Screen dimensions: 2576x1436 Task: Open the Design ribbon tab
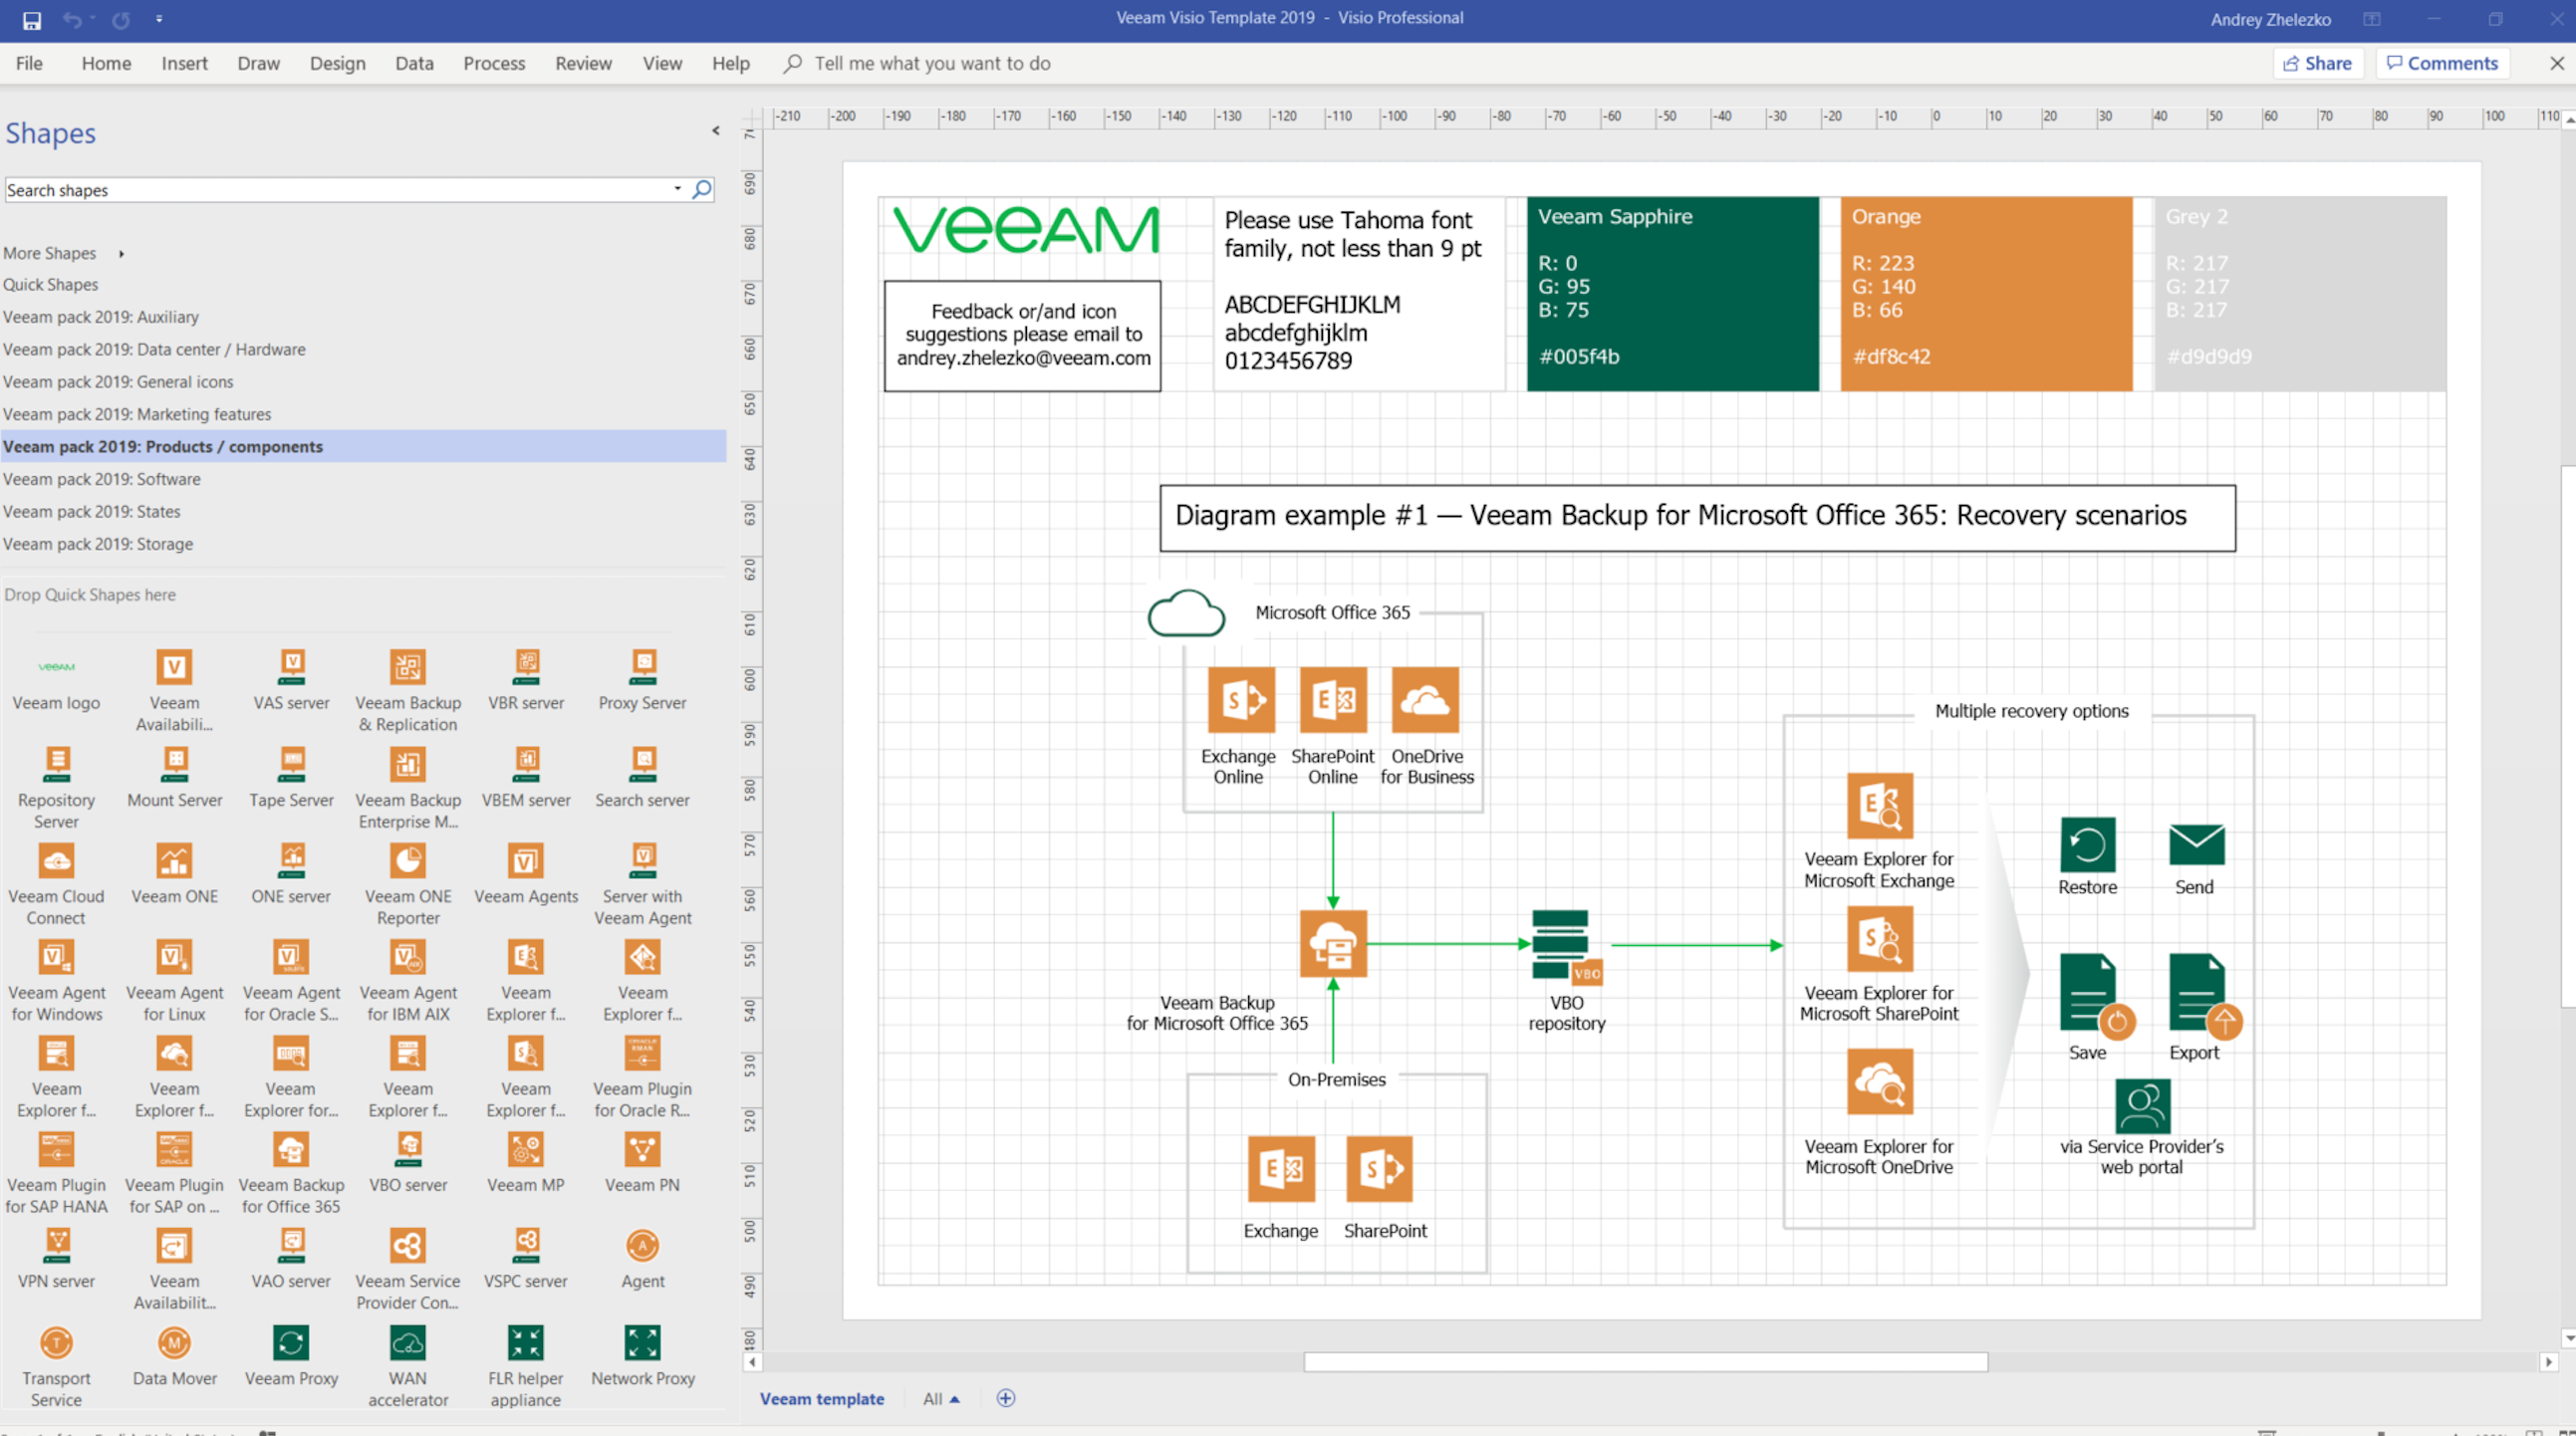pos(337,63)
